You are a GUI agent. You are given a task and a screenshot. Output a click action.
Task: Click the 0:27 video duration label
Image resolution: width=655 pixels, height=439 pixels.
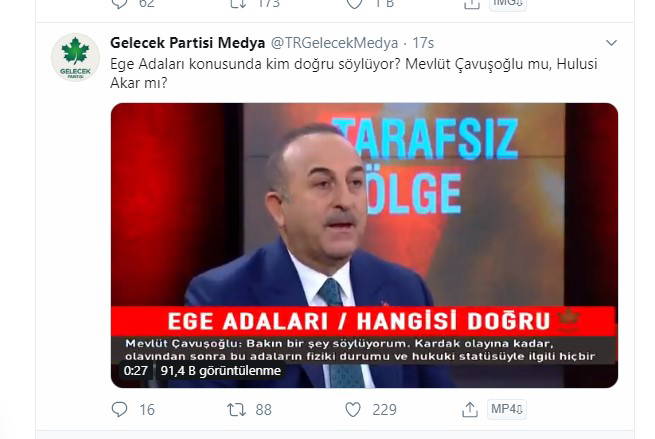(136, 370)
